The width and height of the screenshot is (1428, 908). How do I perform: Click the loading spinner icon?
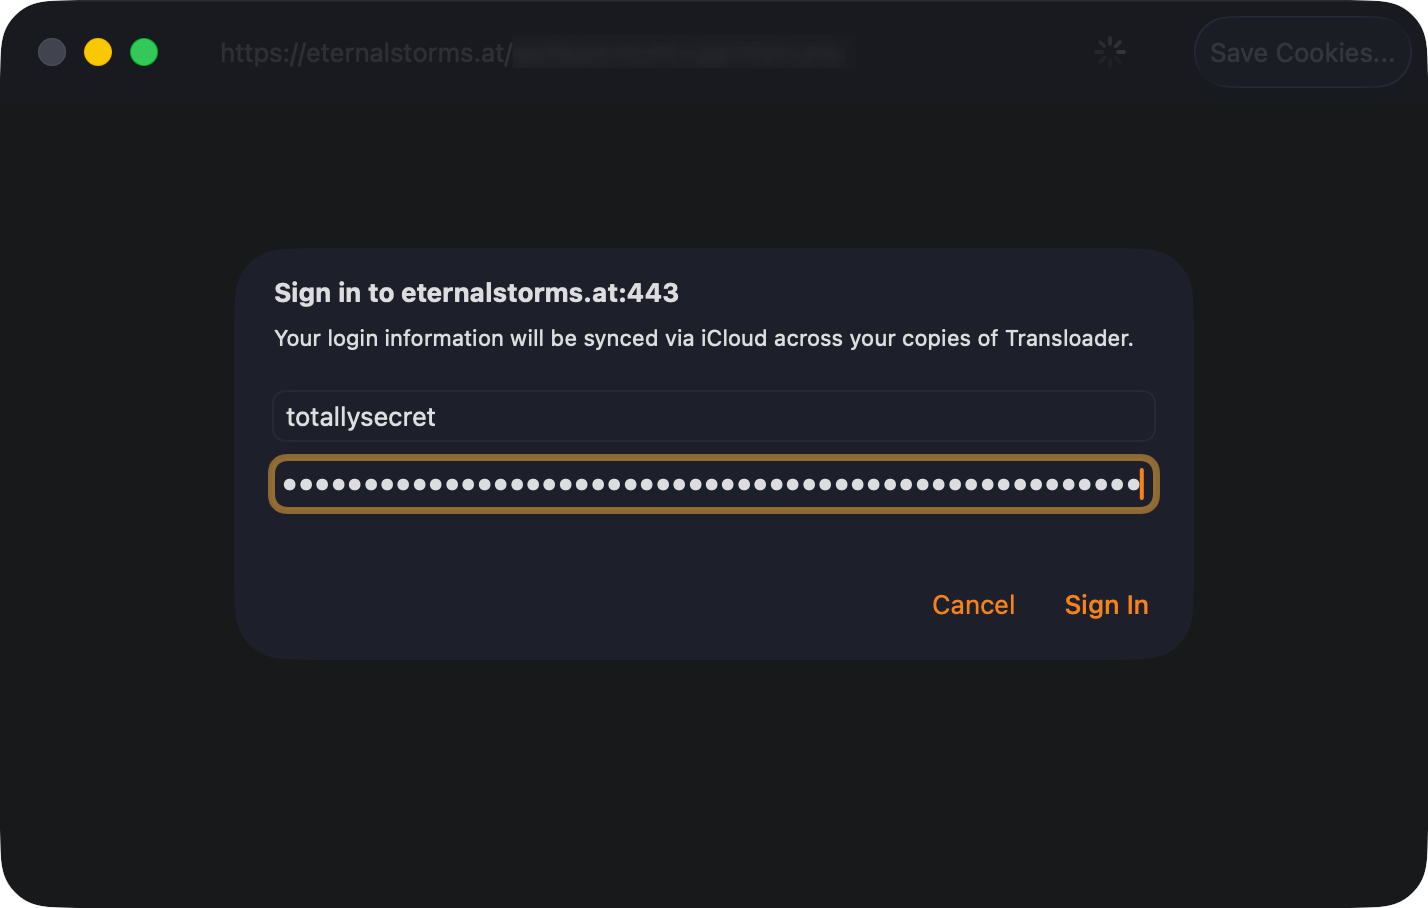click(1110, 52)
